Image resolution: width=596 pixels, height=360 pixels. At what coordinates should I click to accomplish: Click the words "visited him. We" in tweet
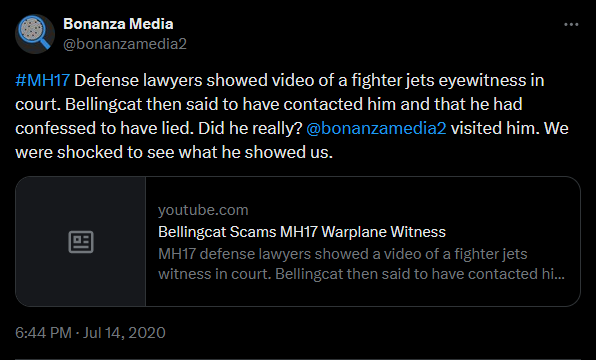pyautogui.click(x=510, y=128)
